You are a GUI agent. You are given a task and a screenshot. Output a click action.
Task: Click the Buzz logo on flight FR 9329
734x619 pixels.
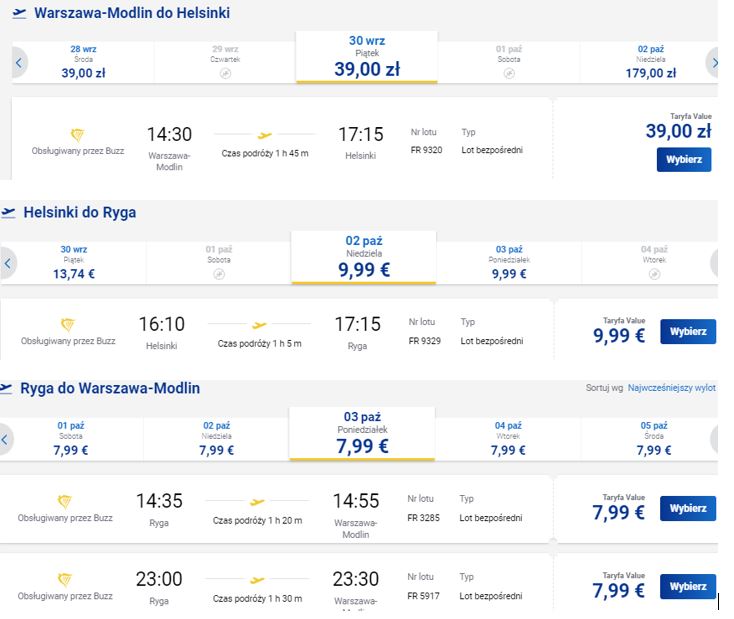[68, 324]
